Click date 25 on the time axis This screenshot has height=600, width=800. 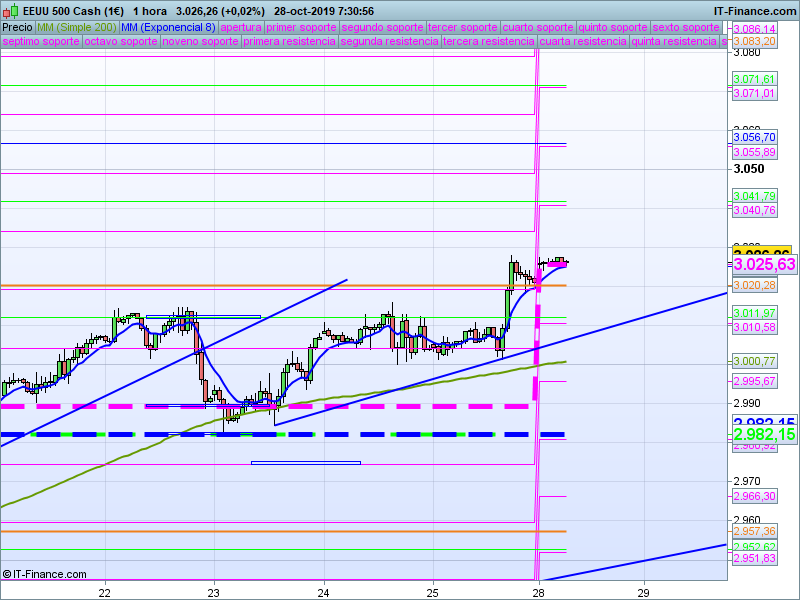[x=433, y=593]
